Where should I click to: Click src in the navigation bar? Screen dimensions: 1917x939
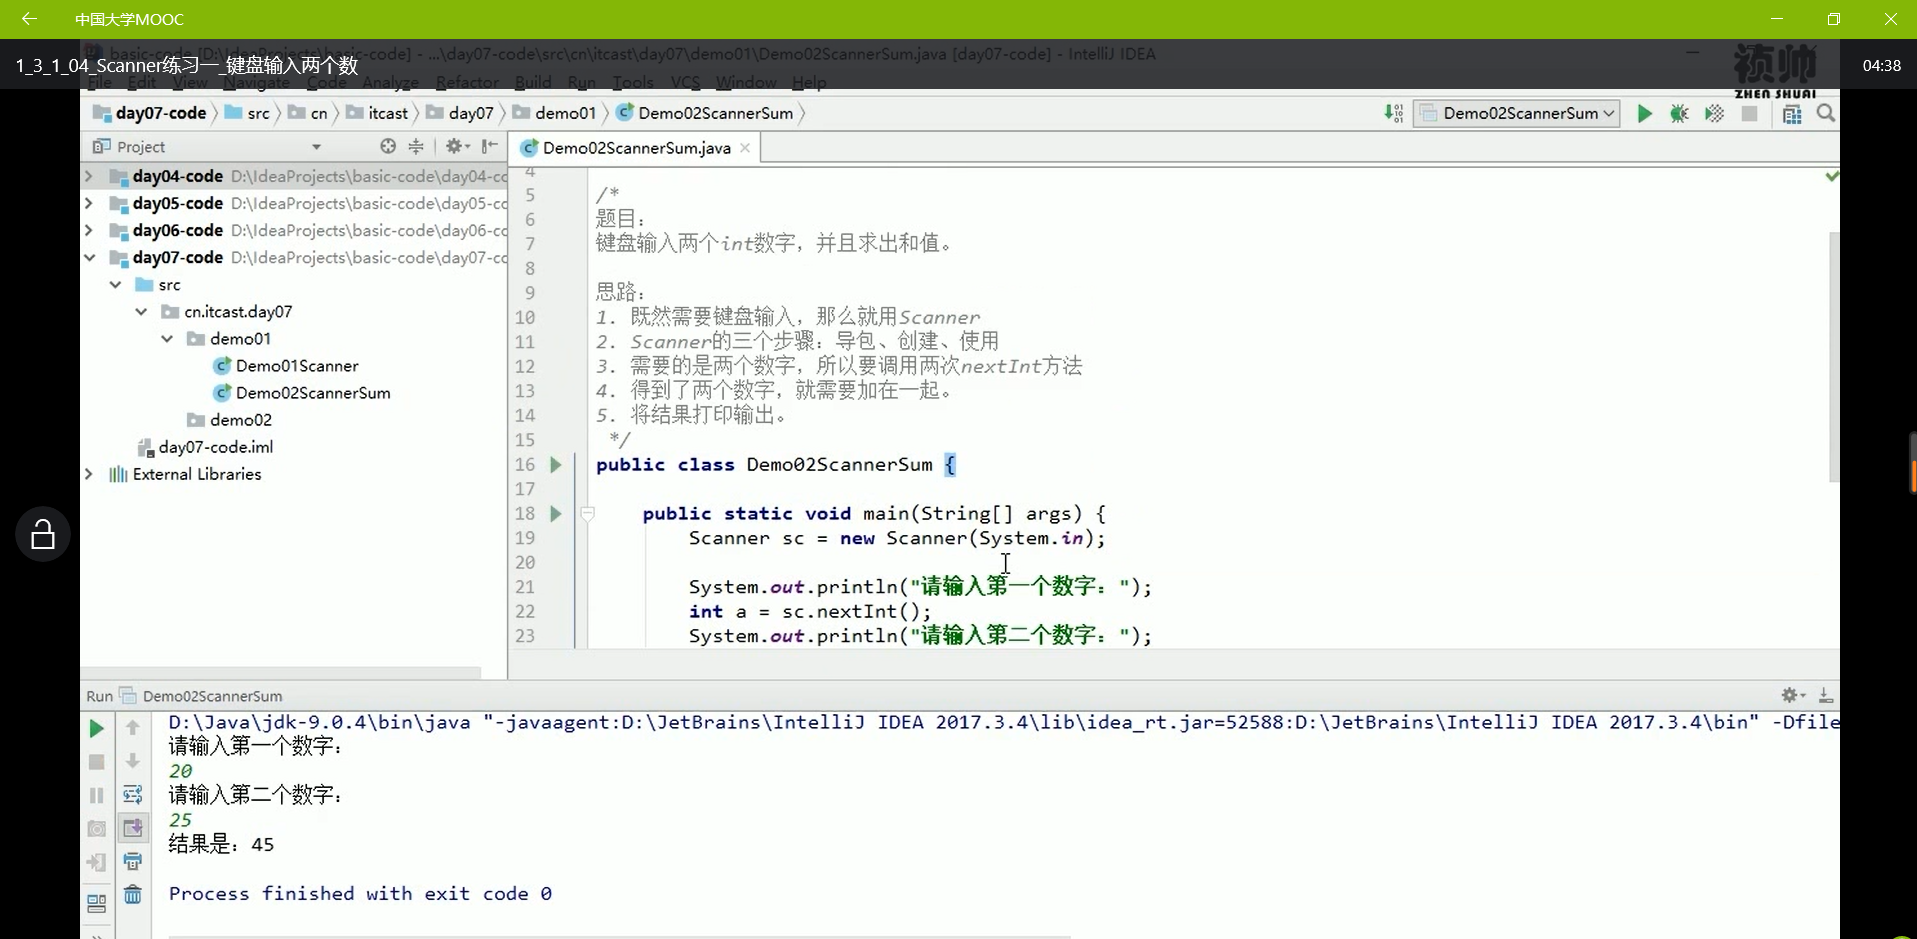click(247, 113)
